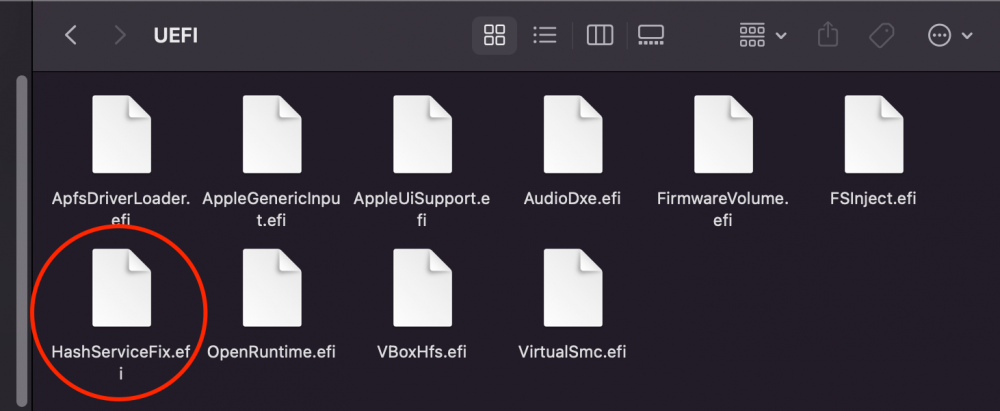Click the FSInject.efi file name
The image size is (1000, 411).
click(874, 198)
